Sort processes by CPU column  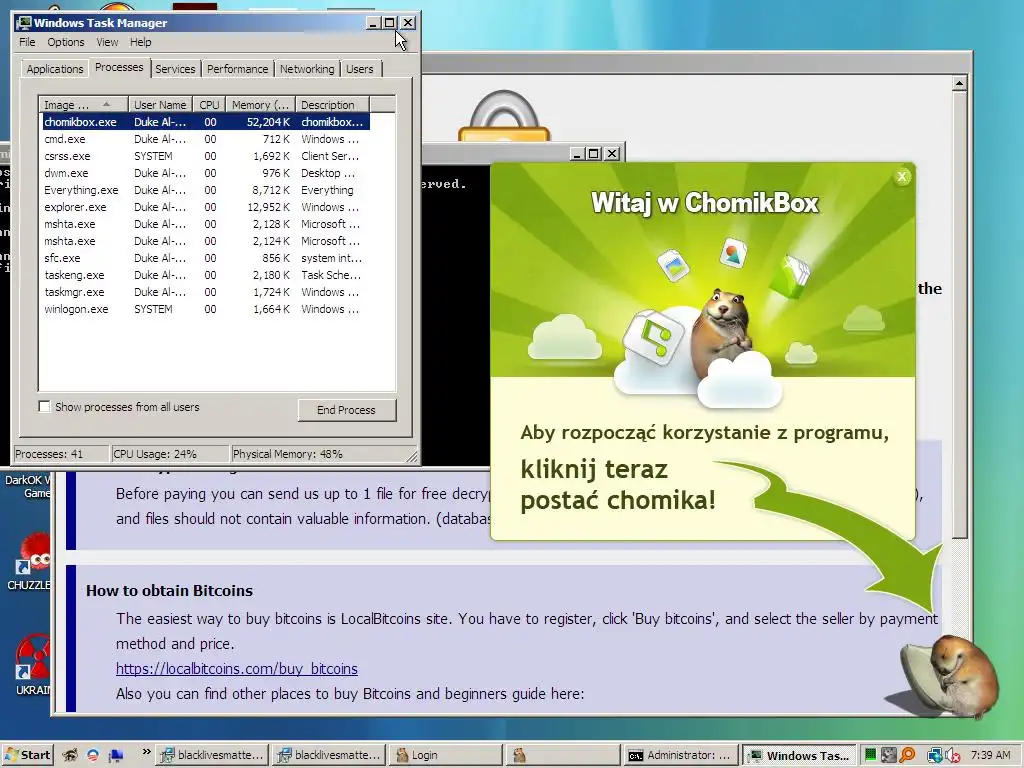tap(210, 104)
